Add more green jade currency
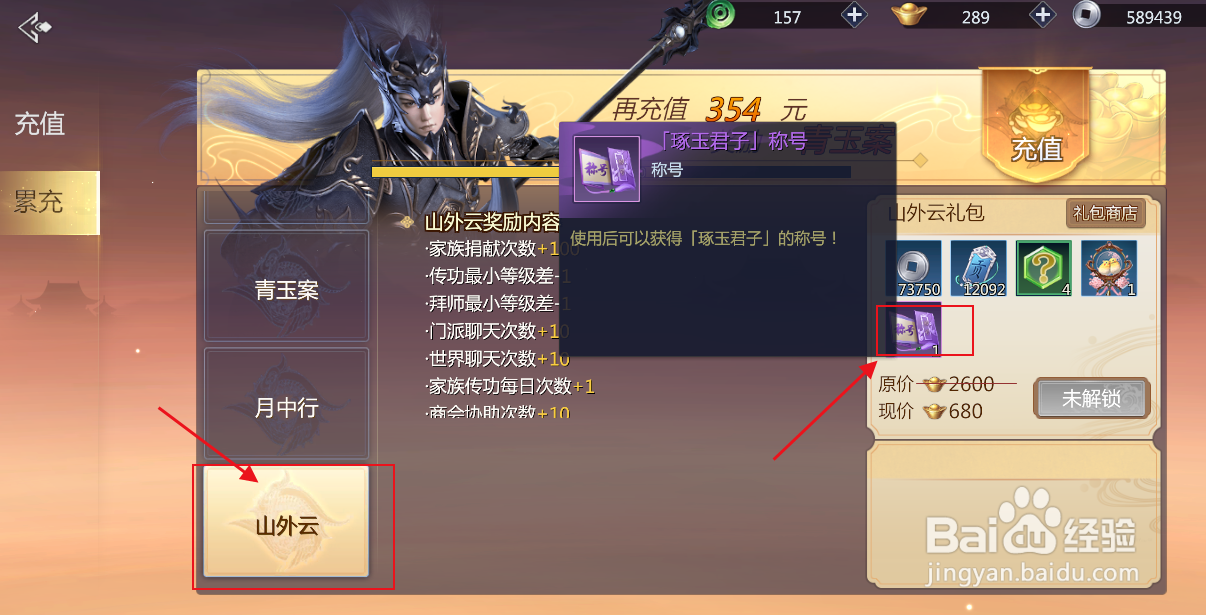This screenshot has width=1206, height=615. [x=853, y=15]
